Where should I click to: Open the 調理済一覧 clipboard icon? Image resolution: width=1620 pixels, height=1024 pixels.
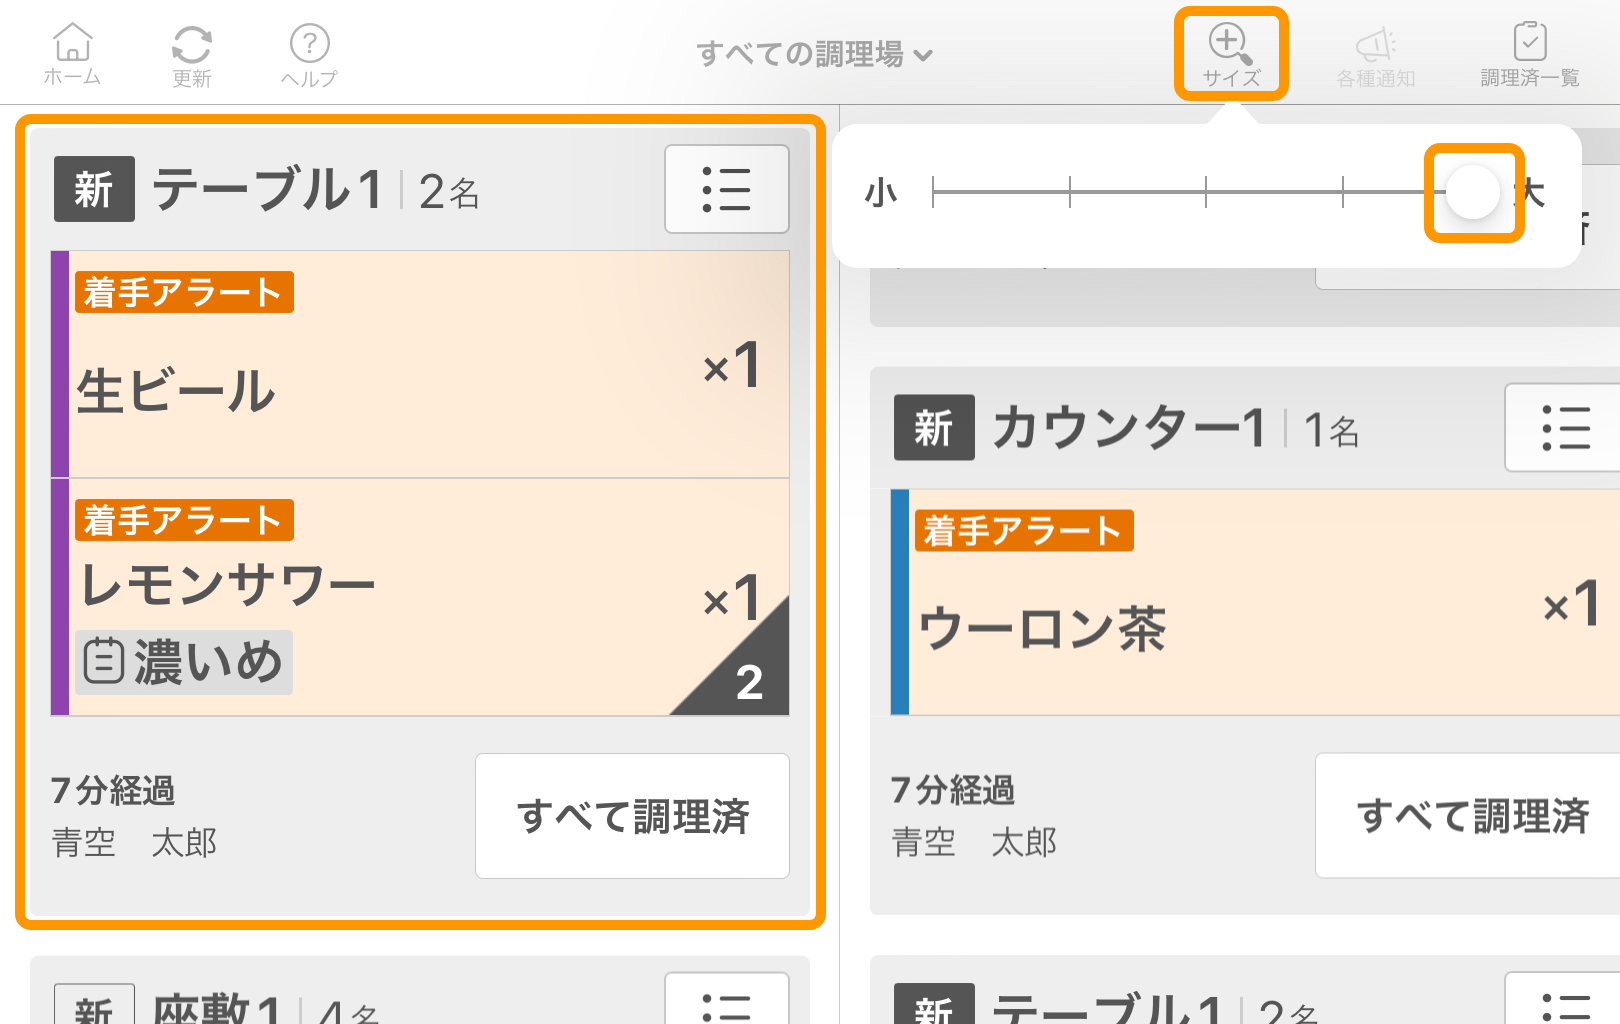click(1530, 56)
